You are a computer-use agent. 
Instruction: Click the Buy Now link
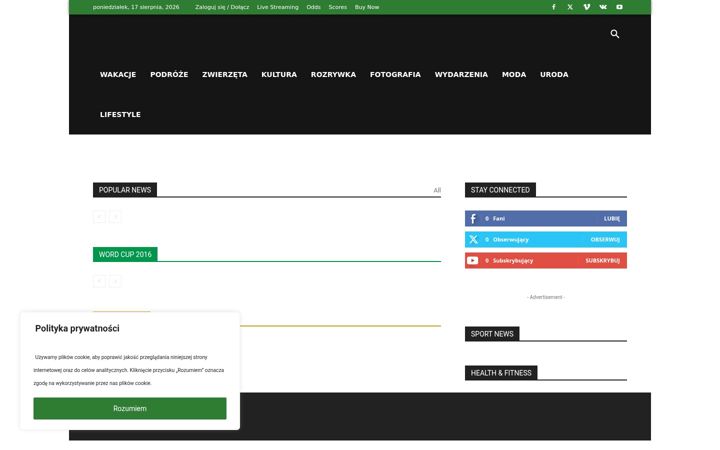[x=367, y=7]
